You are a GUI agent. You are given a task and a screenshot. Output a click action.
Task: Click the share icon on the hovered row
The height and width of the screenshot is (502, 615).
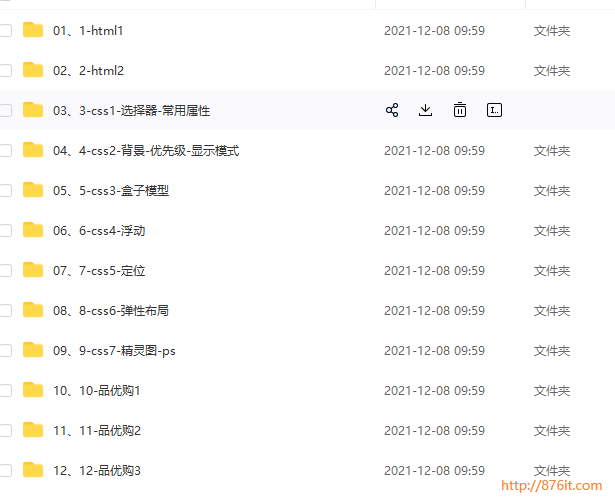point(392,110)
